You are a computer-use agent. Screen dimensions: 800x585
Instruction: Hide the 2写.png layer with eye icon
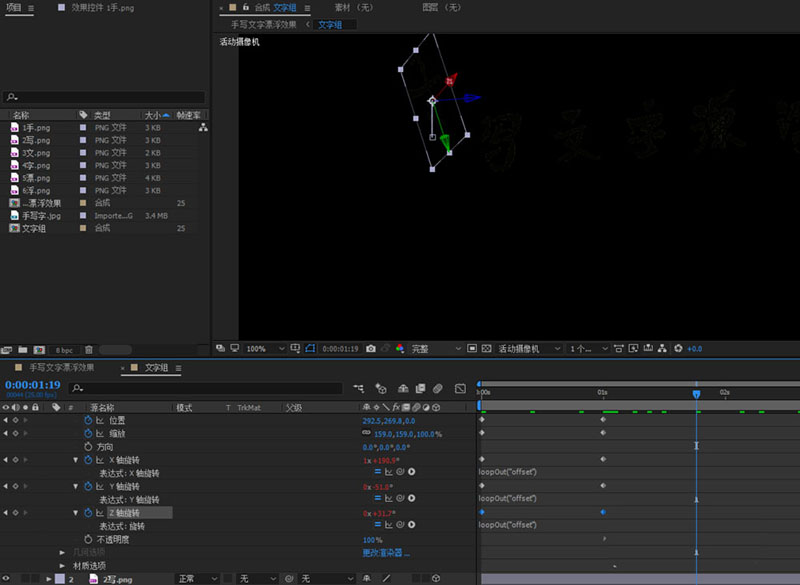pos(6,579)
